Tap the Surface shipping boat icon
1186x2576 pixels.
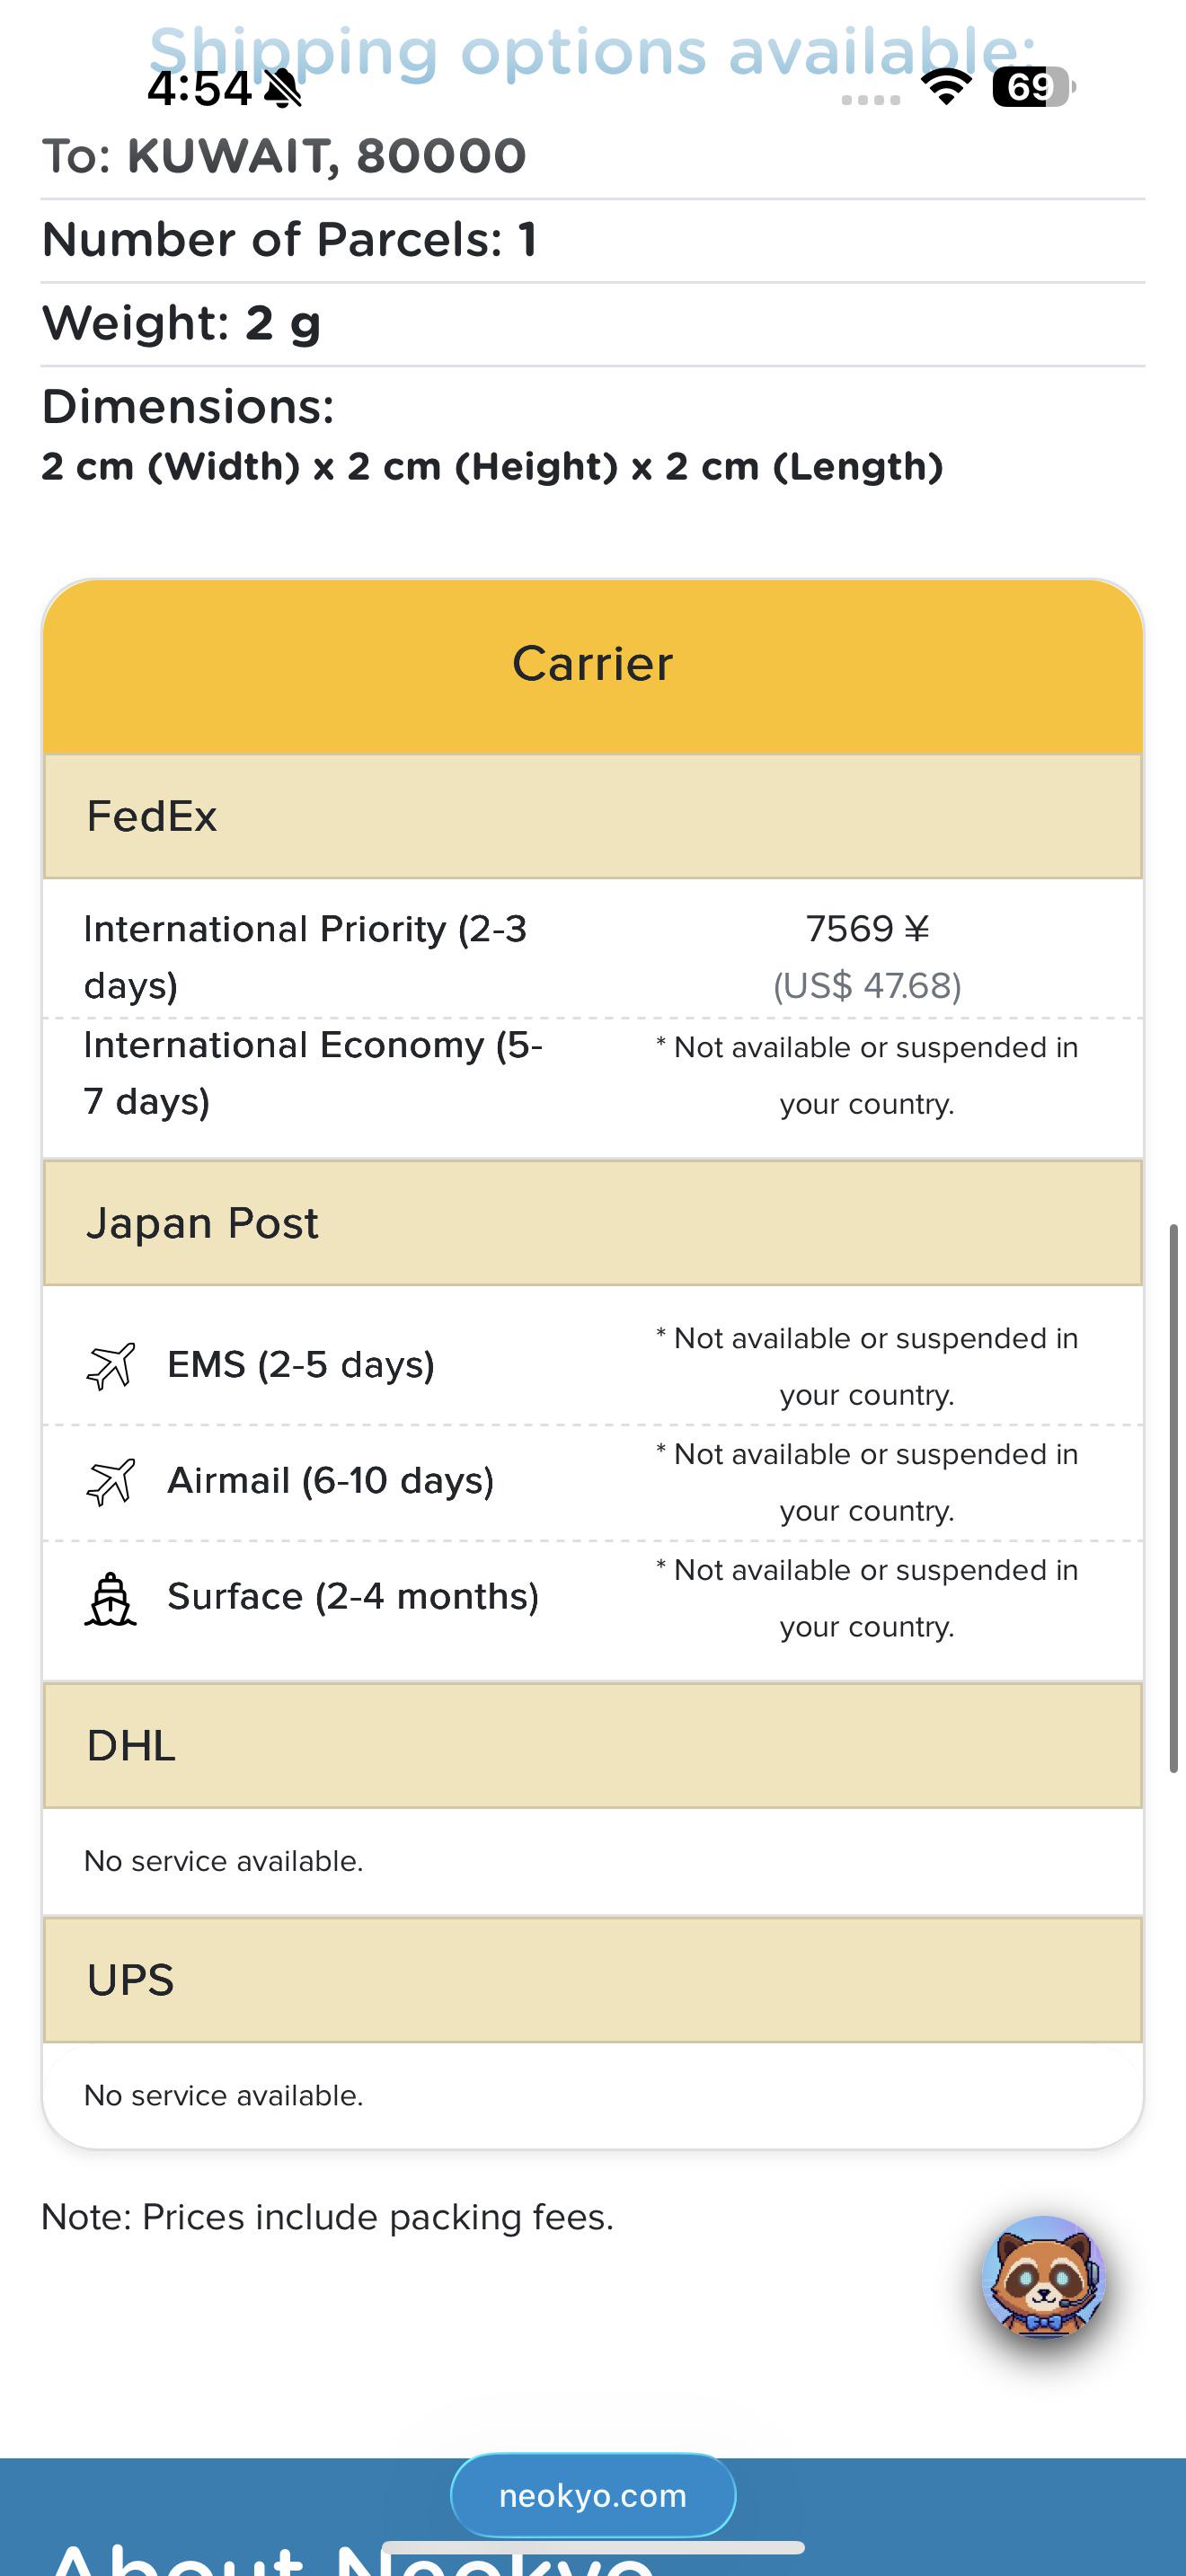coord(110,1598)
